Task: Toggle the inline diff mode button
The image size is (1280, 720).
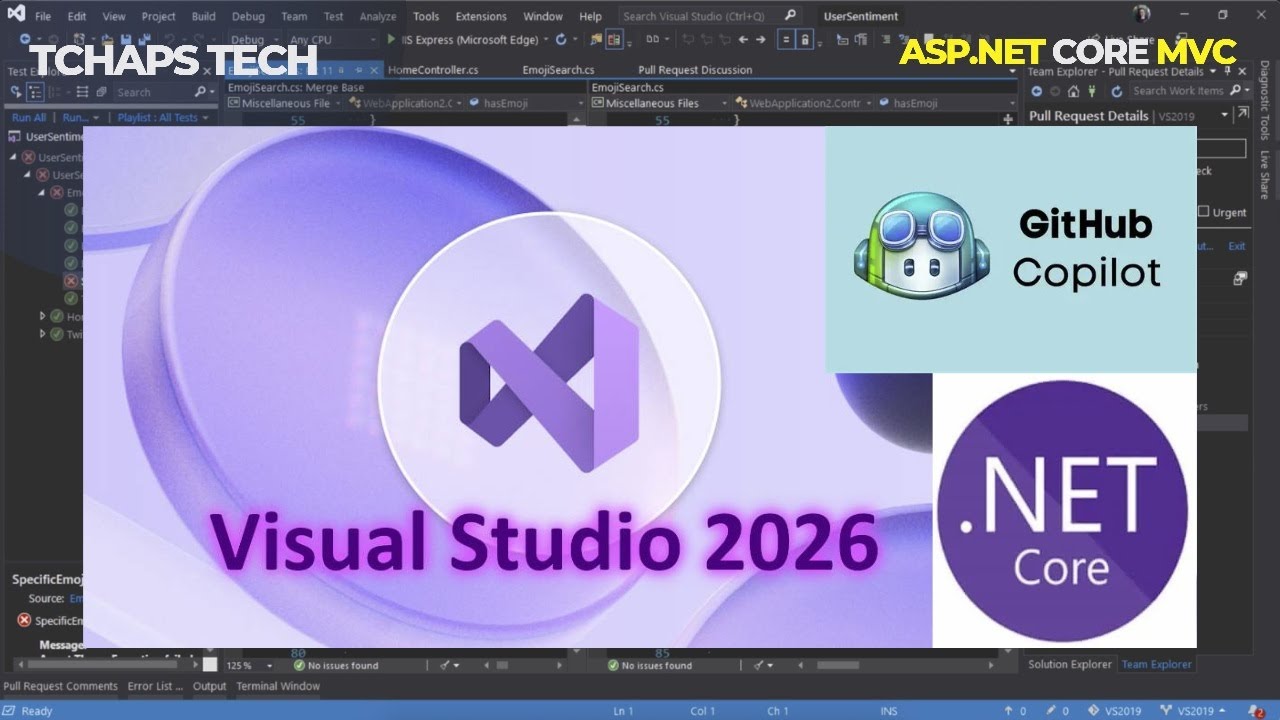Action: (x=785, y=40)
